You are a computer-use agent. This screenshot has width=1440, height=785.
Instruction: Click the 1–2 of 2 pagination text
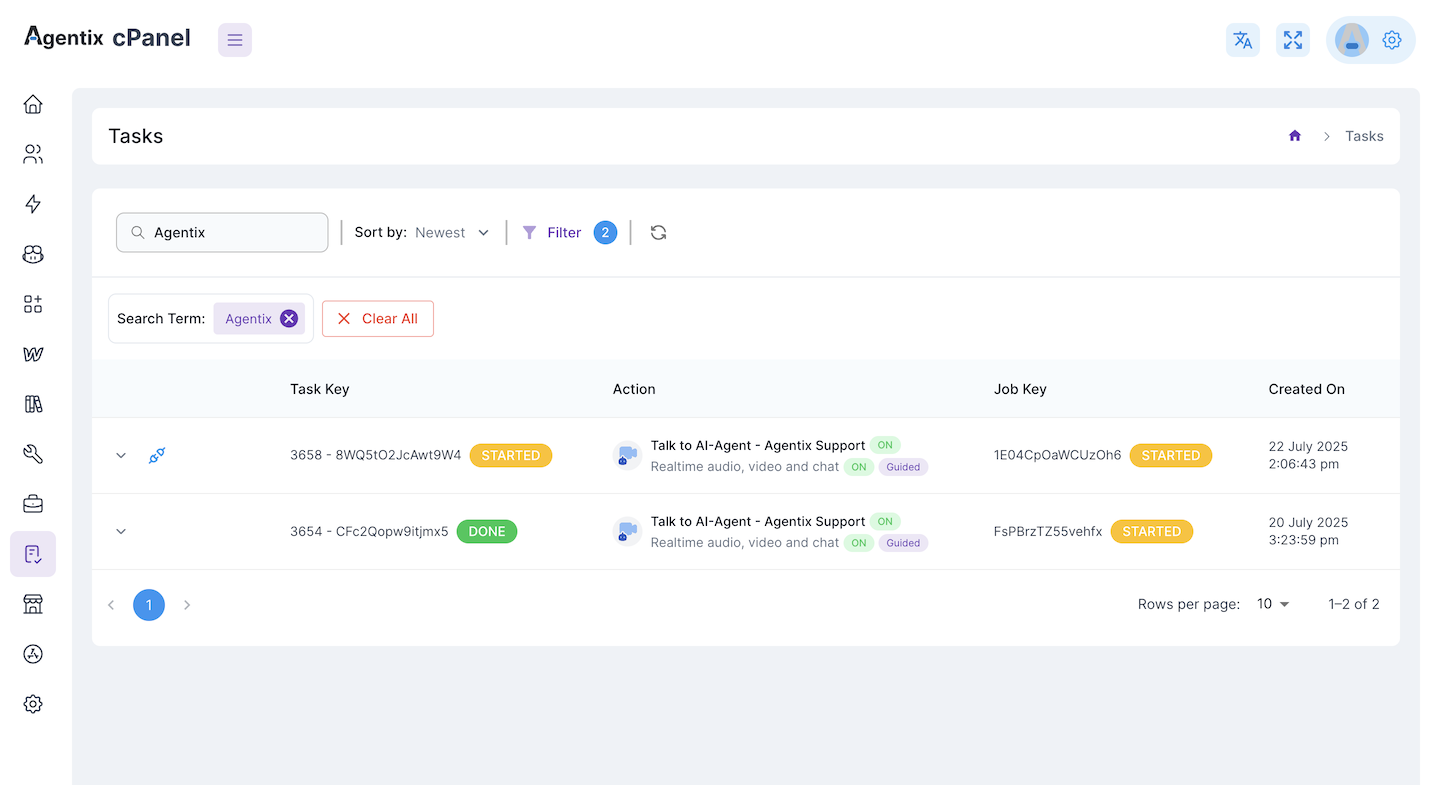pos(1354,604)
